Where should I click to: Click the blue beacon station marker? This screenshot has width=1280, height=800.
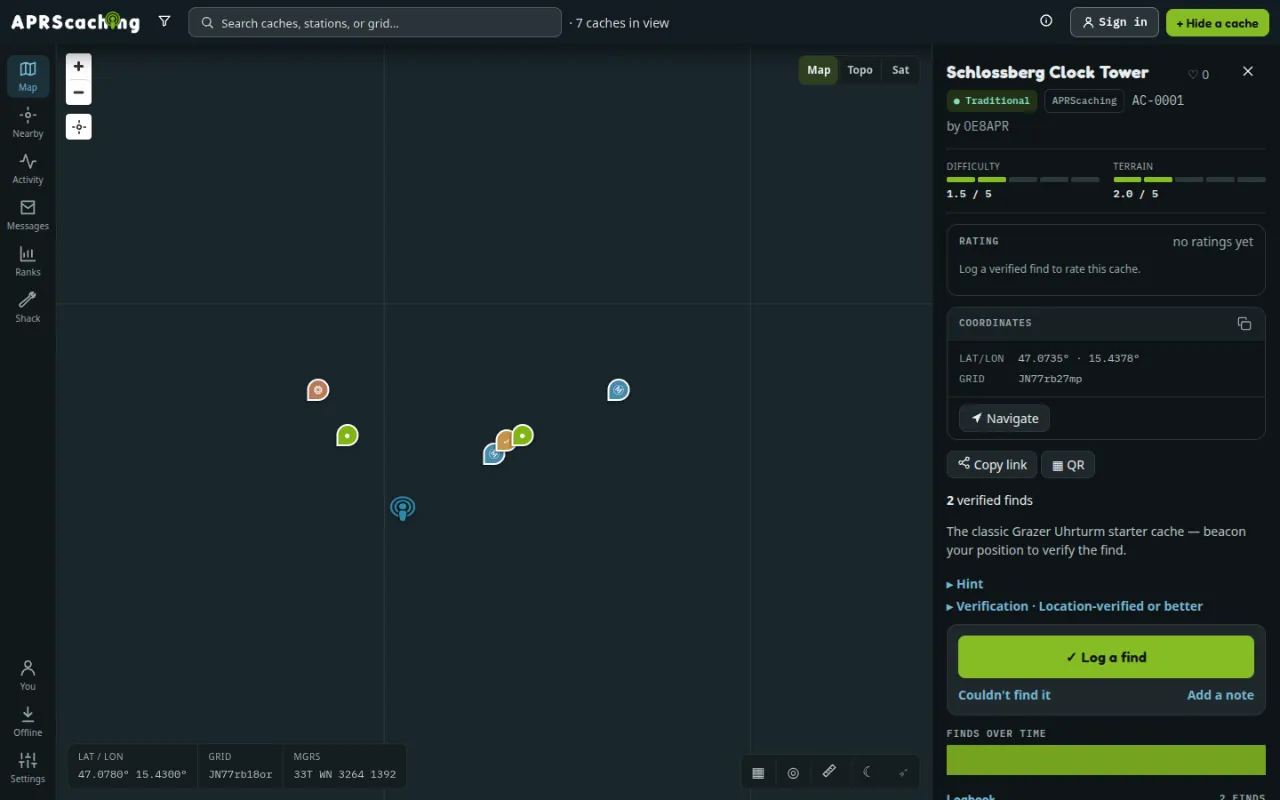point(402,509)
